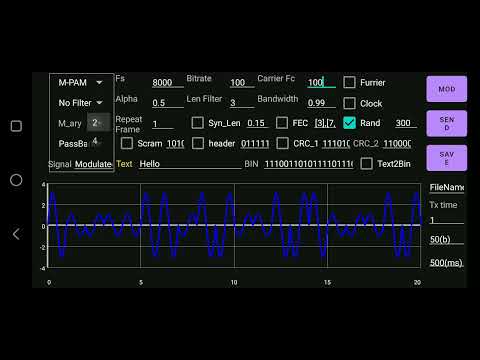Screen dimensions: 480x360
Task: Edit the Text field containing Hello
Action: click(x=190, y=164)
